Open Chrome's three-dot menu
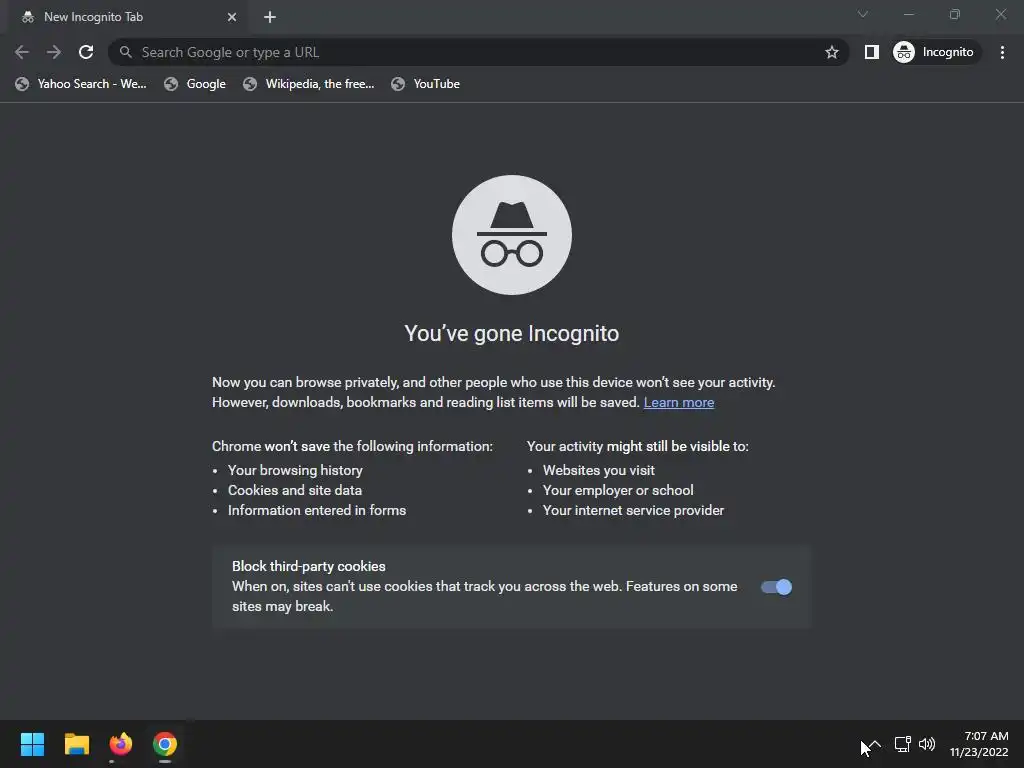This screenshot has width=1024, height=768. [1002, 52]
